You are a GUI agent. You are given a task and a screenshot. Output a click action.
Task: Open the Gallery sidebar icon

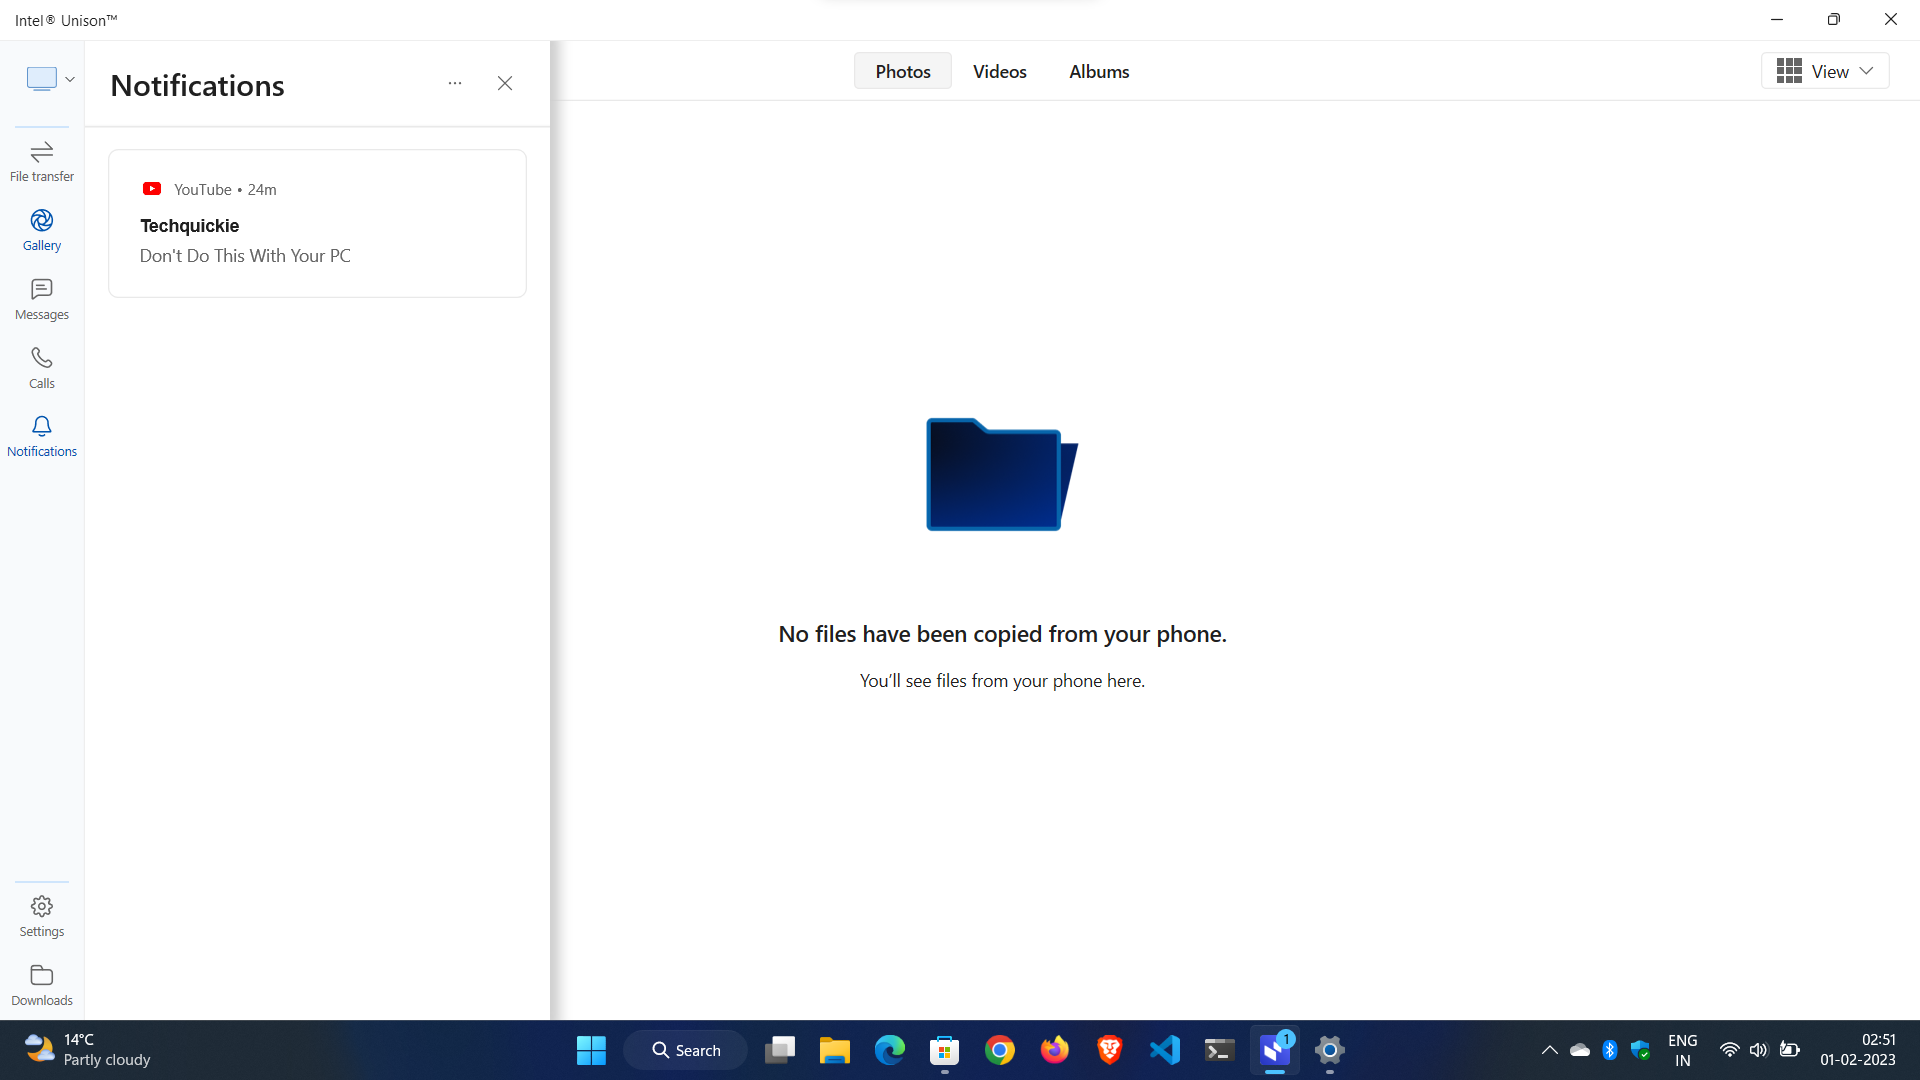41,230
